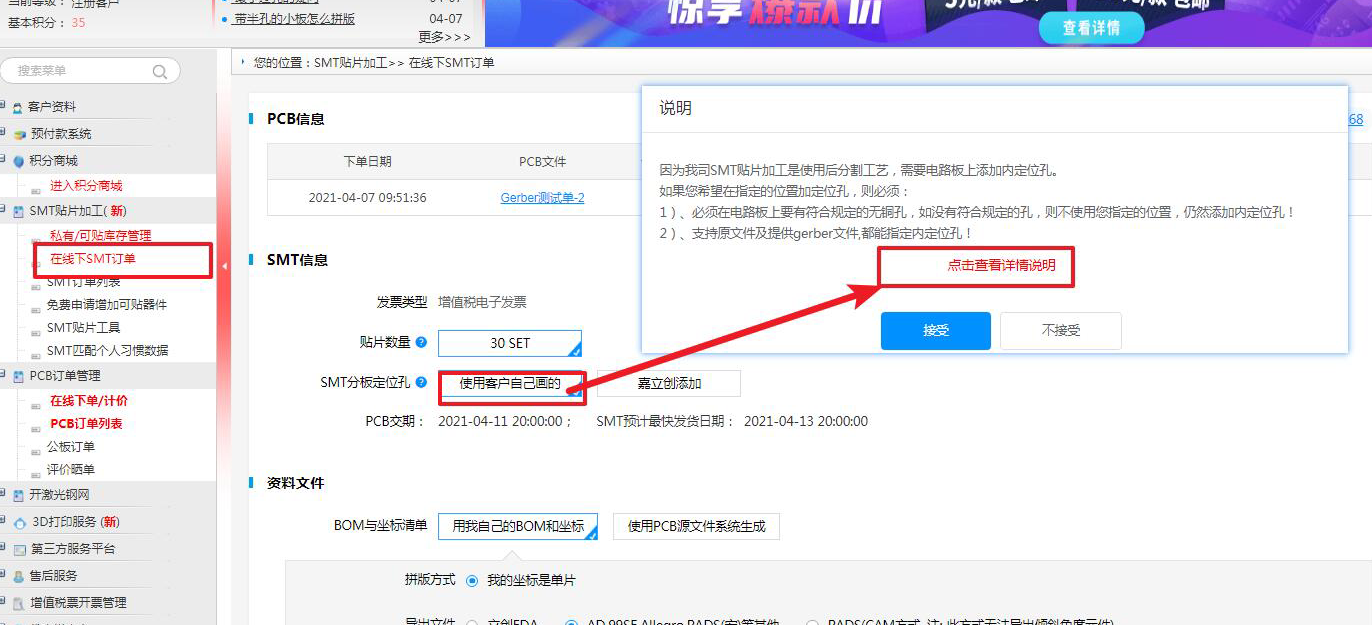Click the blue 接受 button in dialog

point(935,330)
